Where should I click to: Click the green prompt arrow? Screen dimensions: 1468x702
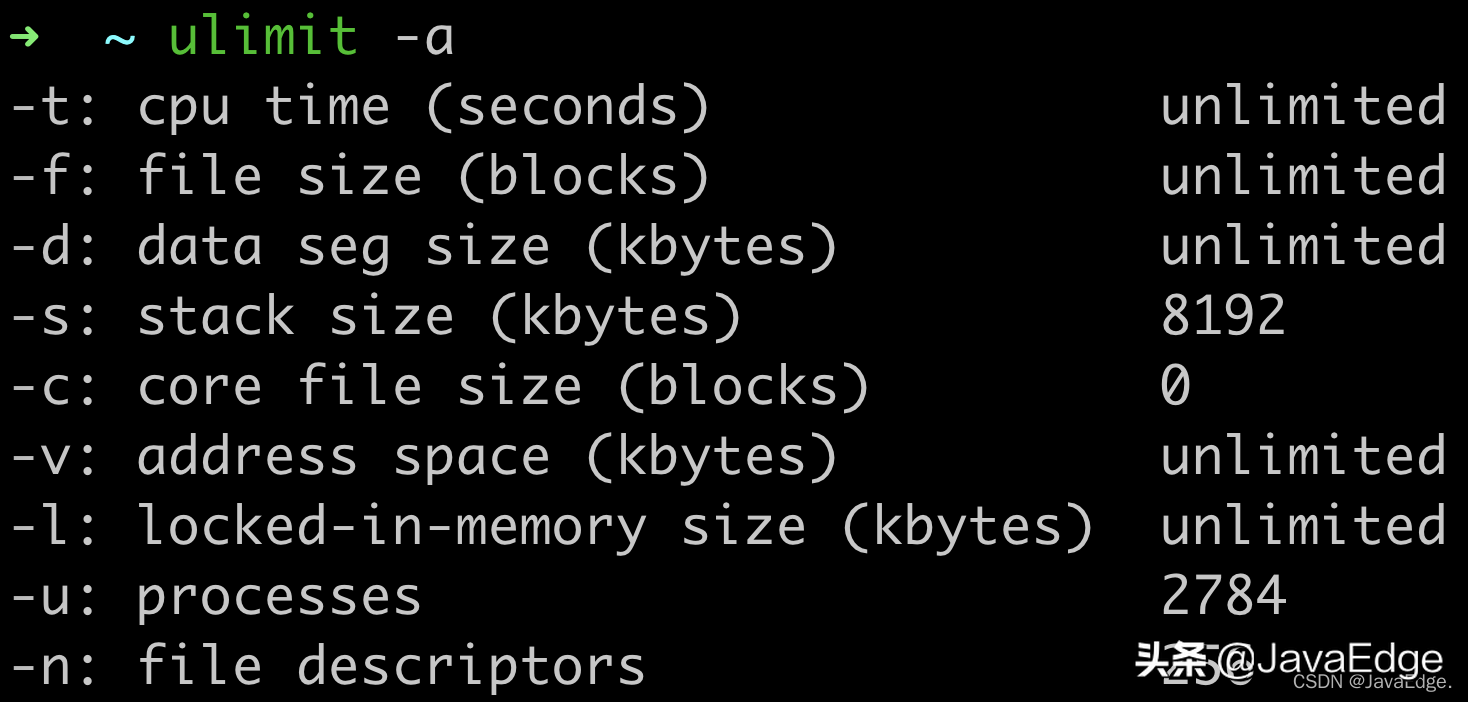[x=25, y=38]
